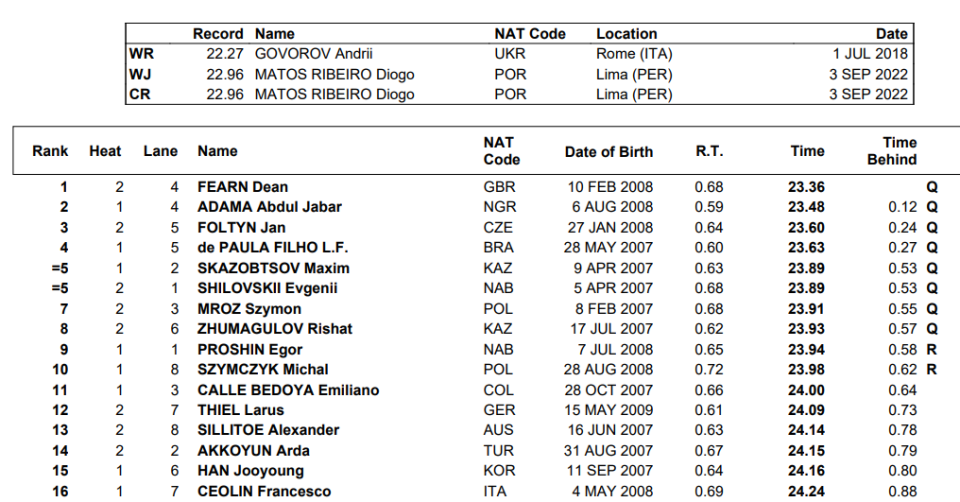The width and height of the screenshot is (960, 502).
Task: Click the Location header in records table
Action: (627, 34)
